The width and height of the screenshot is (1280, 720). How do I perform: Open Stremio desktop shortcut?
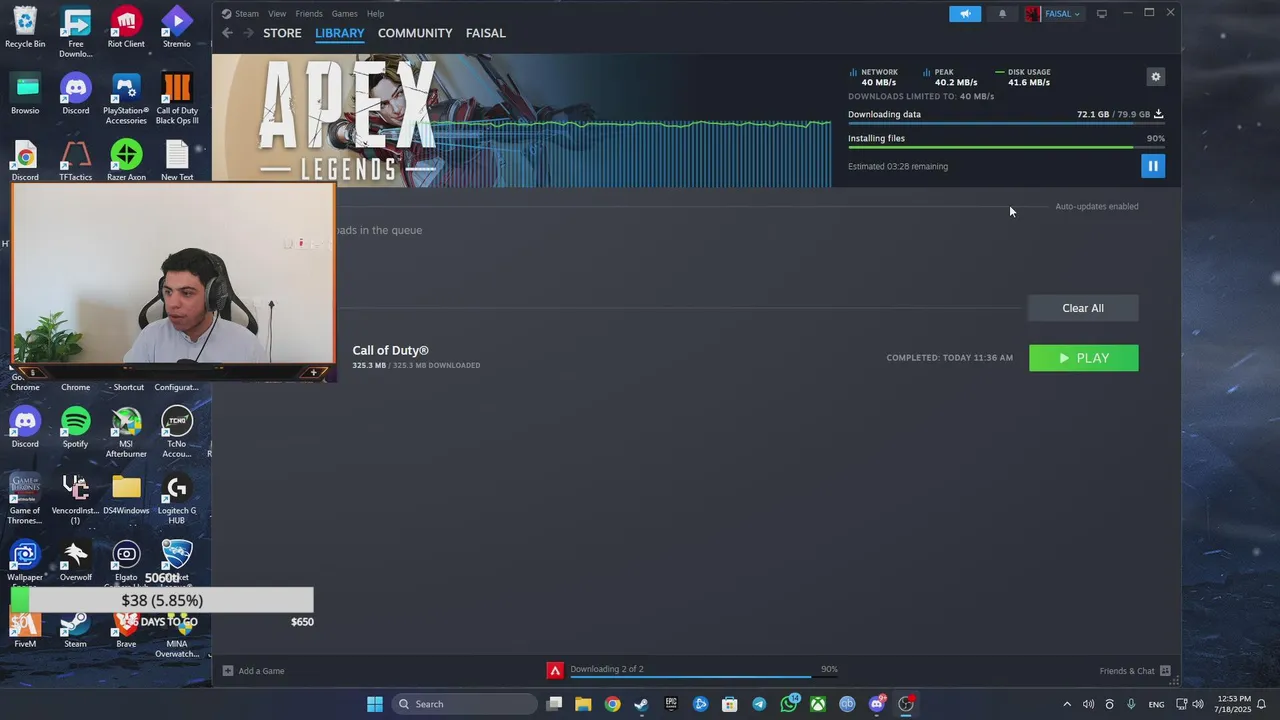pyautogui.click(x=177, y=28)
